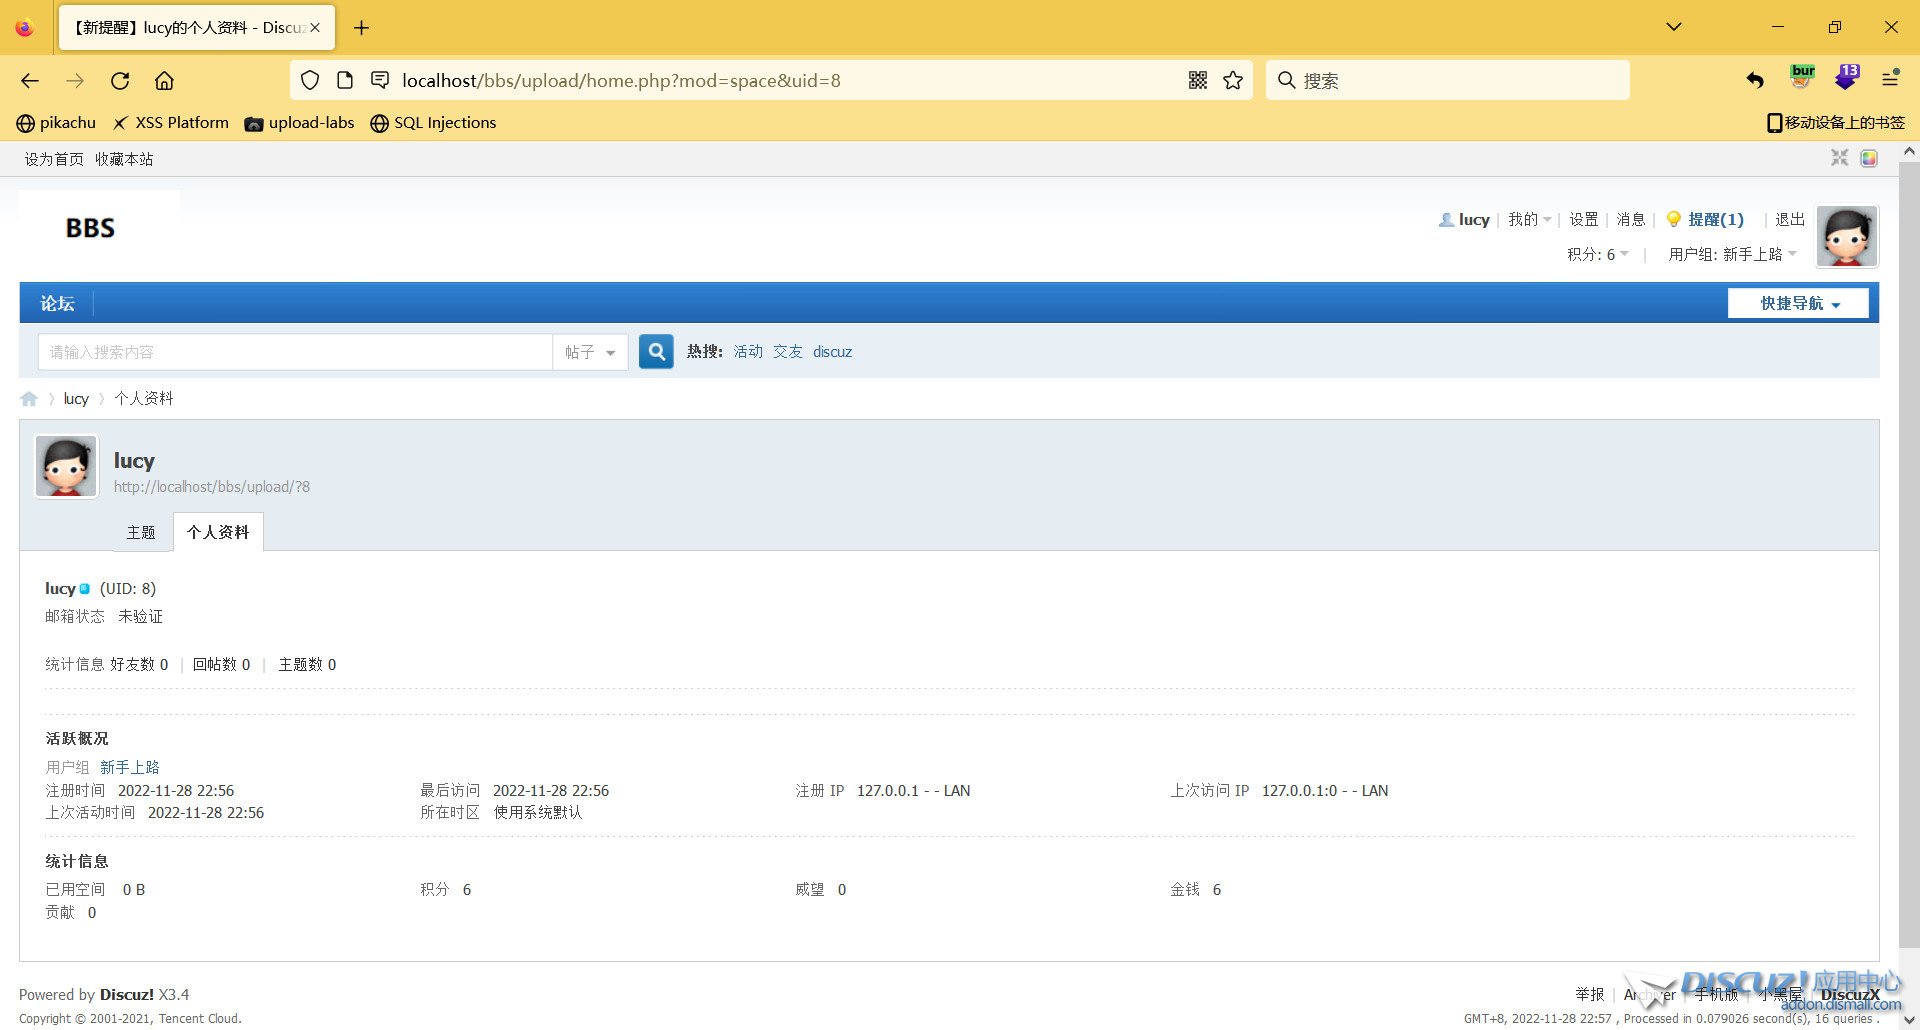
Task: Open Firefox application menu
Action: pyautogui.click(x=1890, y=79)
